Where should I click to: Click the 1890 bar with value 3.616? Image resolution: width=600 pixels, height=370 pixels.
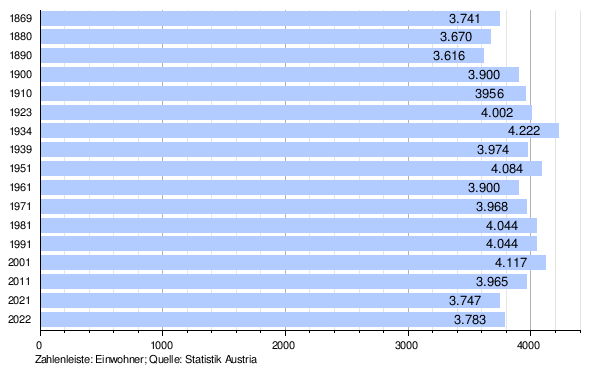click(262, 55)
